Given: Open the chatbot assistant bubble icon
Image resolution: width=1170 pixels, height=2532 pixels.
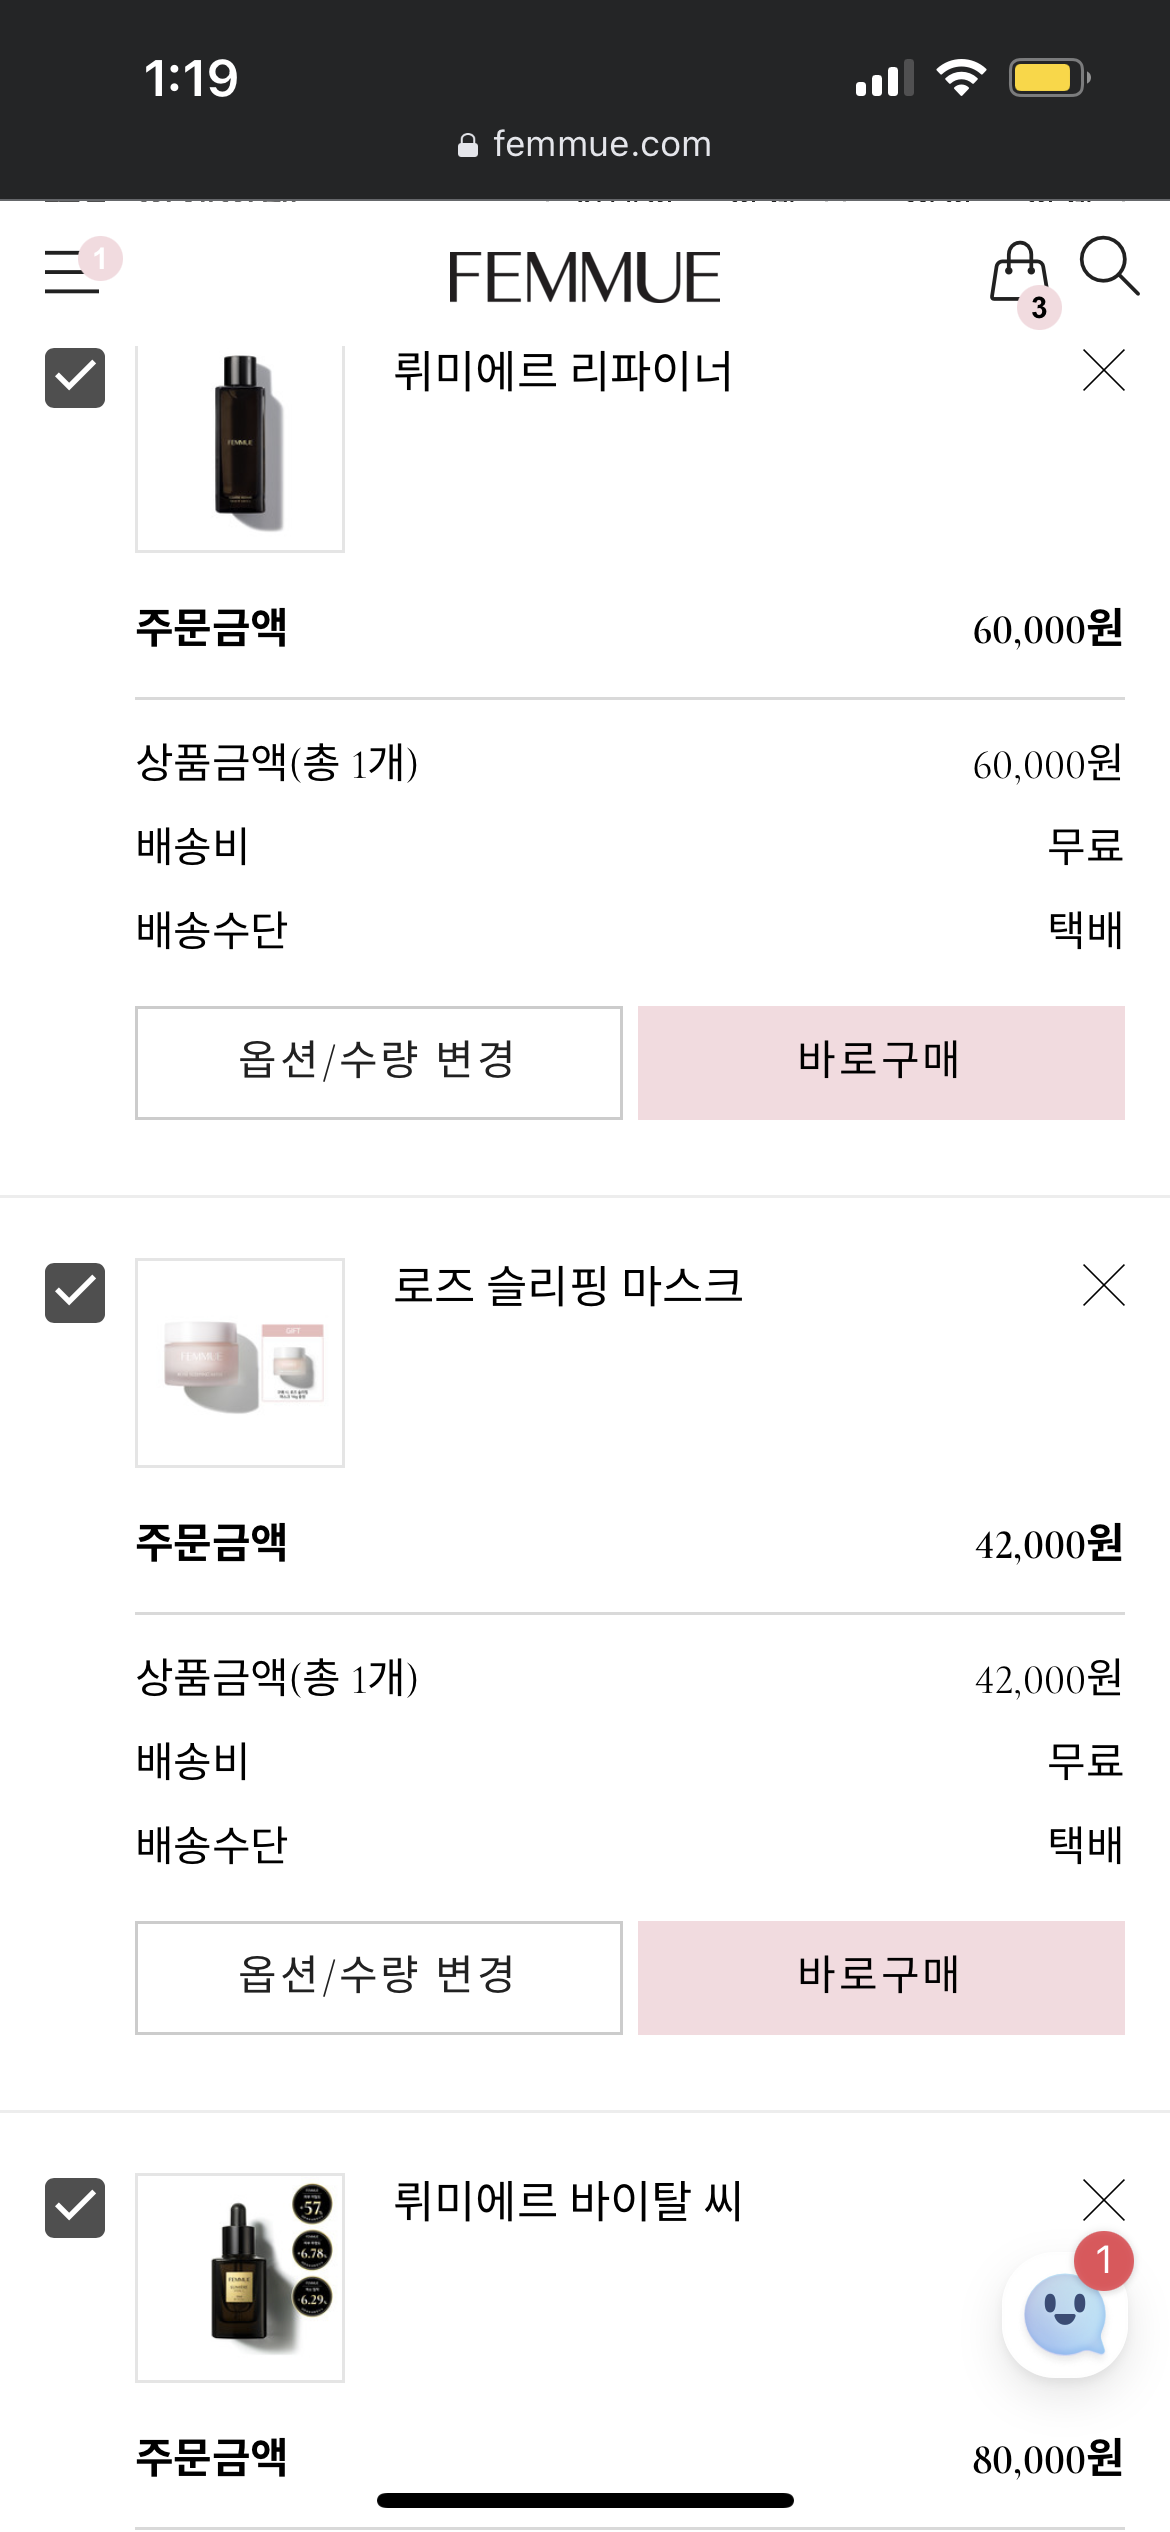Looking at the screenshot, I should coord(1065,2315).
